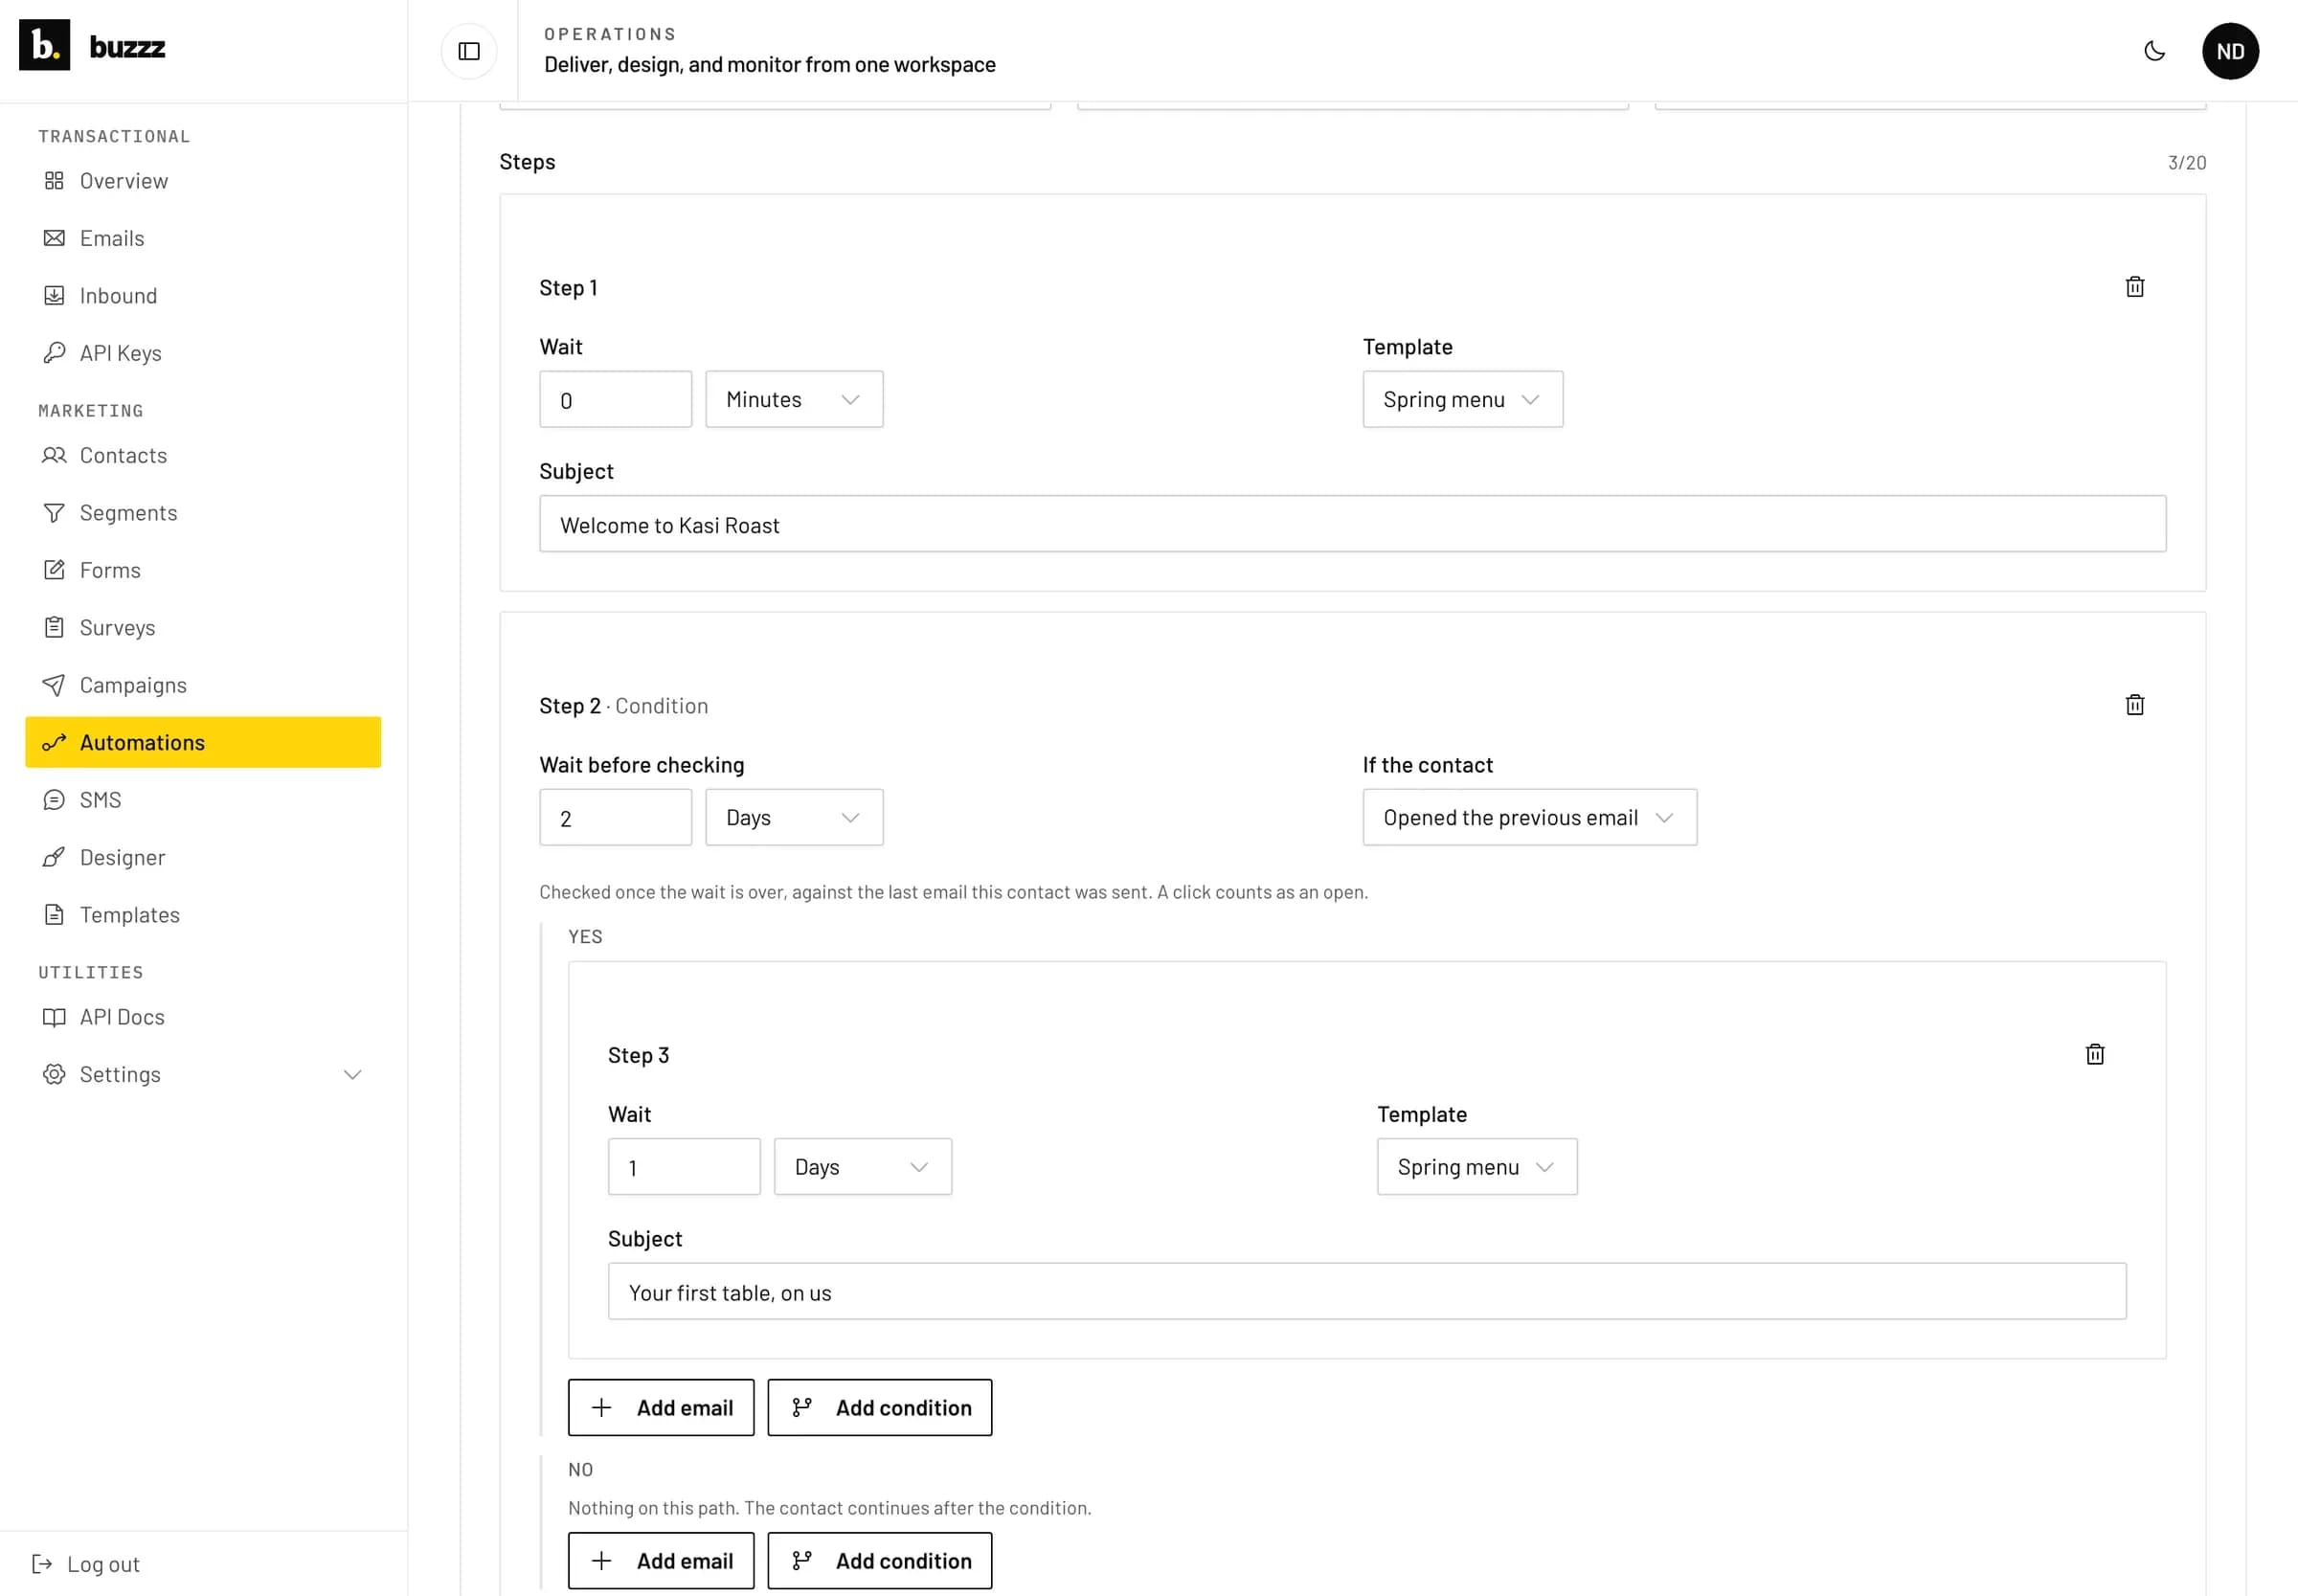Add email under NO path
Image resolution: width=2298 pixels, height=1596 pixels.
[661, 1560]
